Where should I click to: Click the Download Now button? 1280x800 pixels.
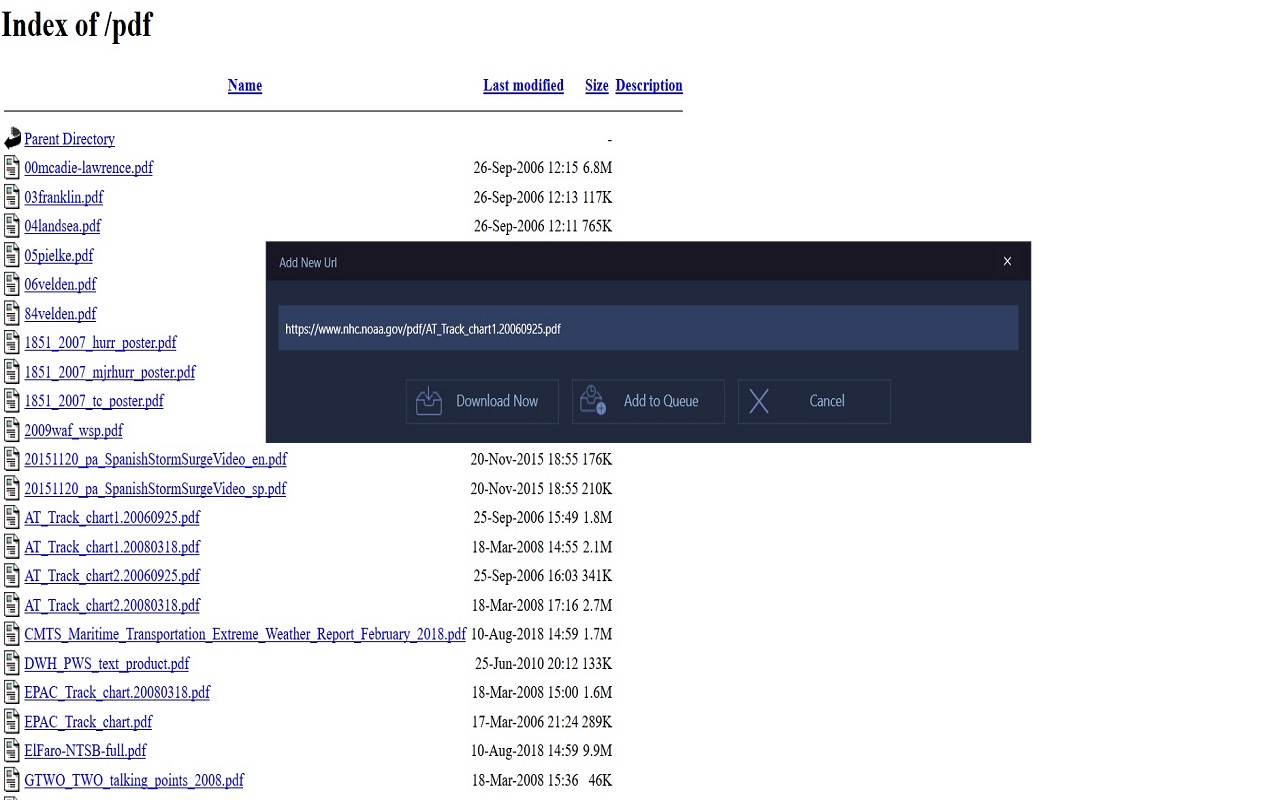(482, 401)
